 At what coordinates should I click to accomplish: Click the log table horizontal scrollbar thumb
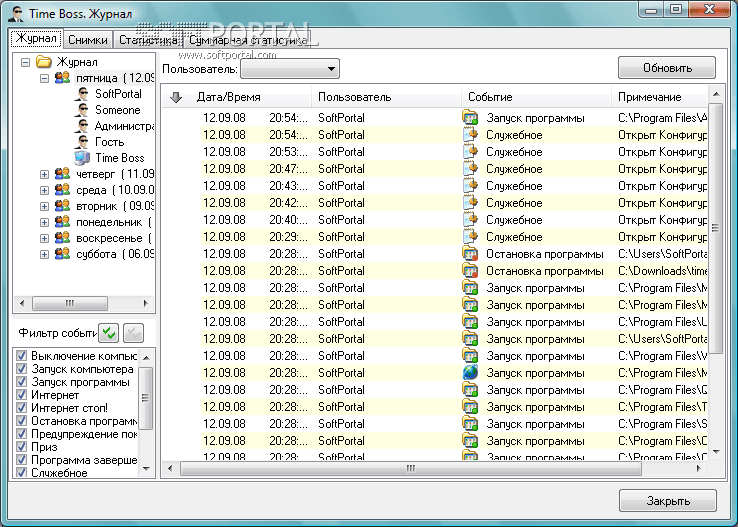410,469
